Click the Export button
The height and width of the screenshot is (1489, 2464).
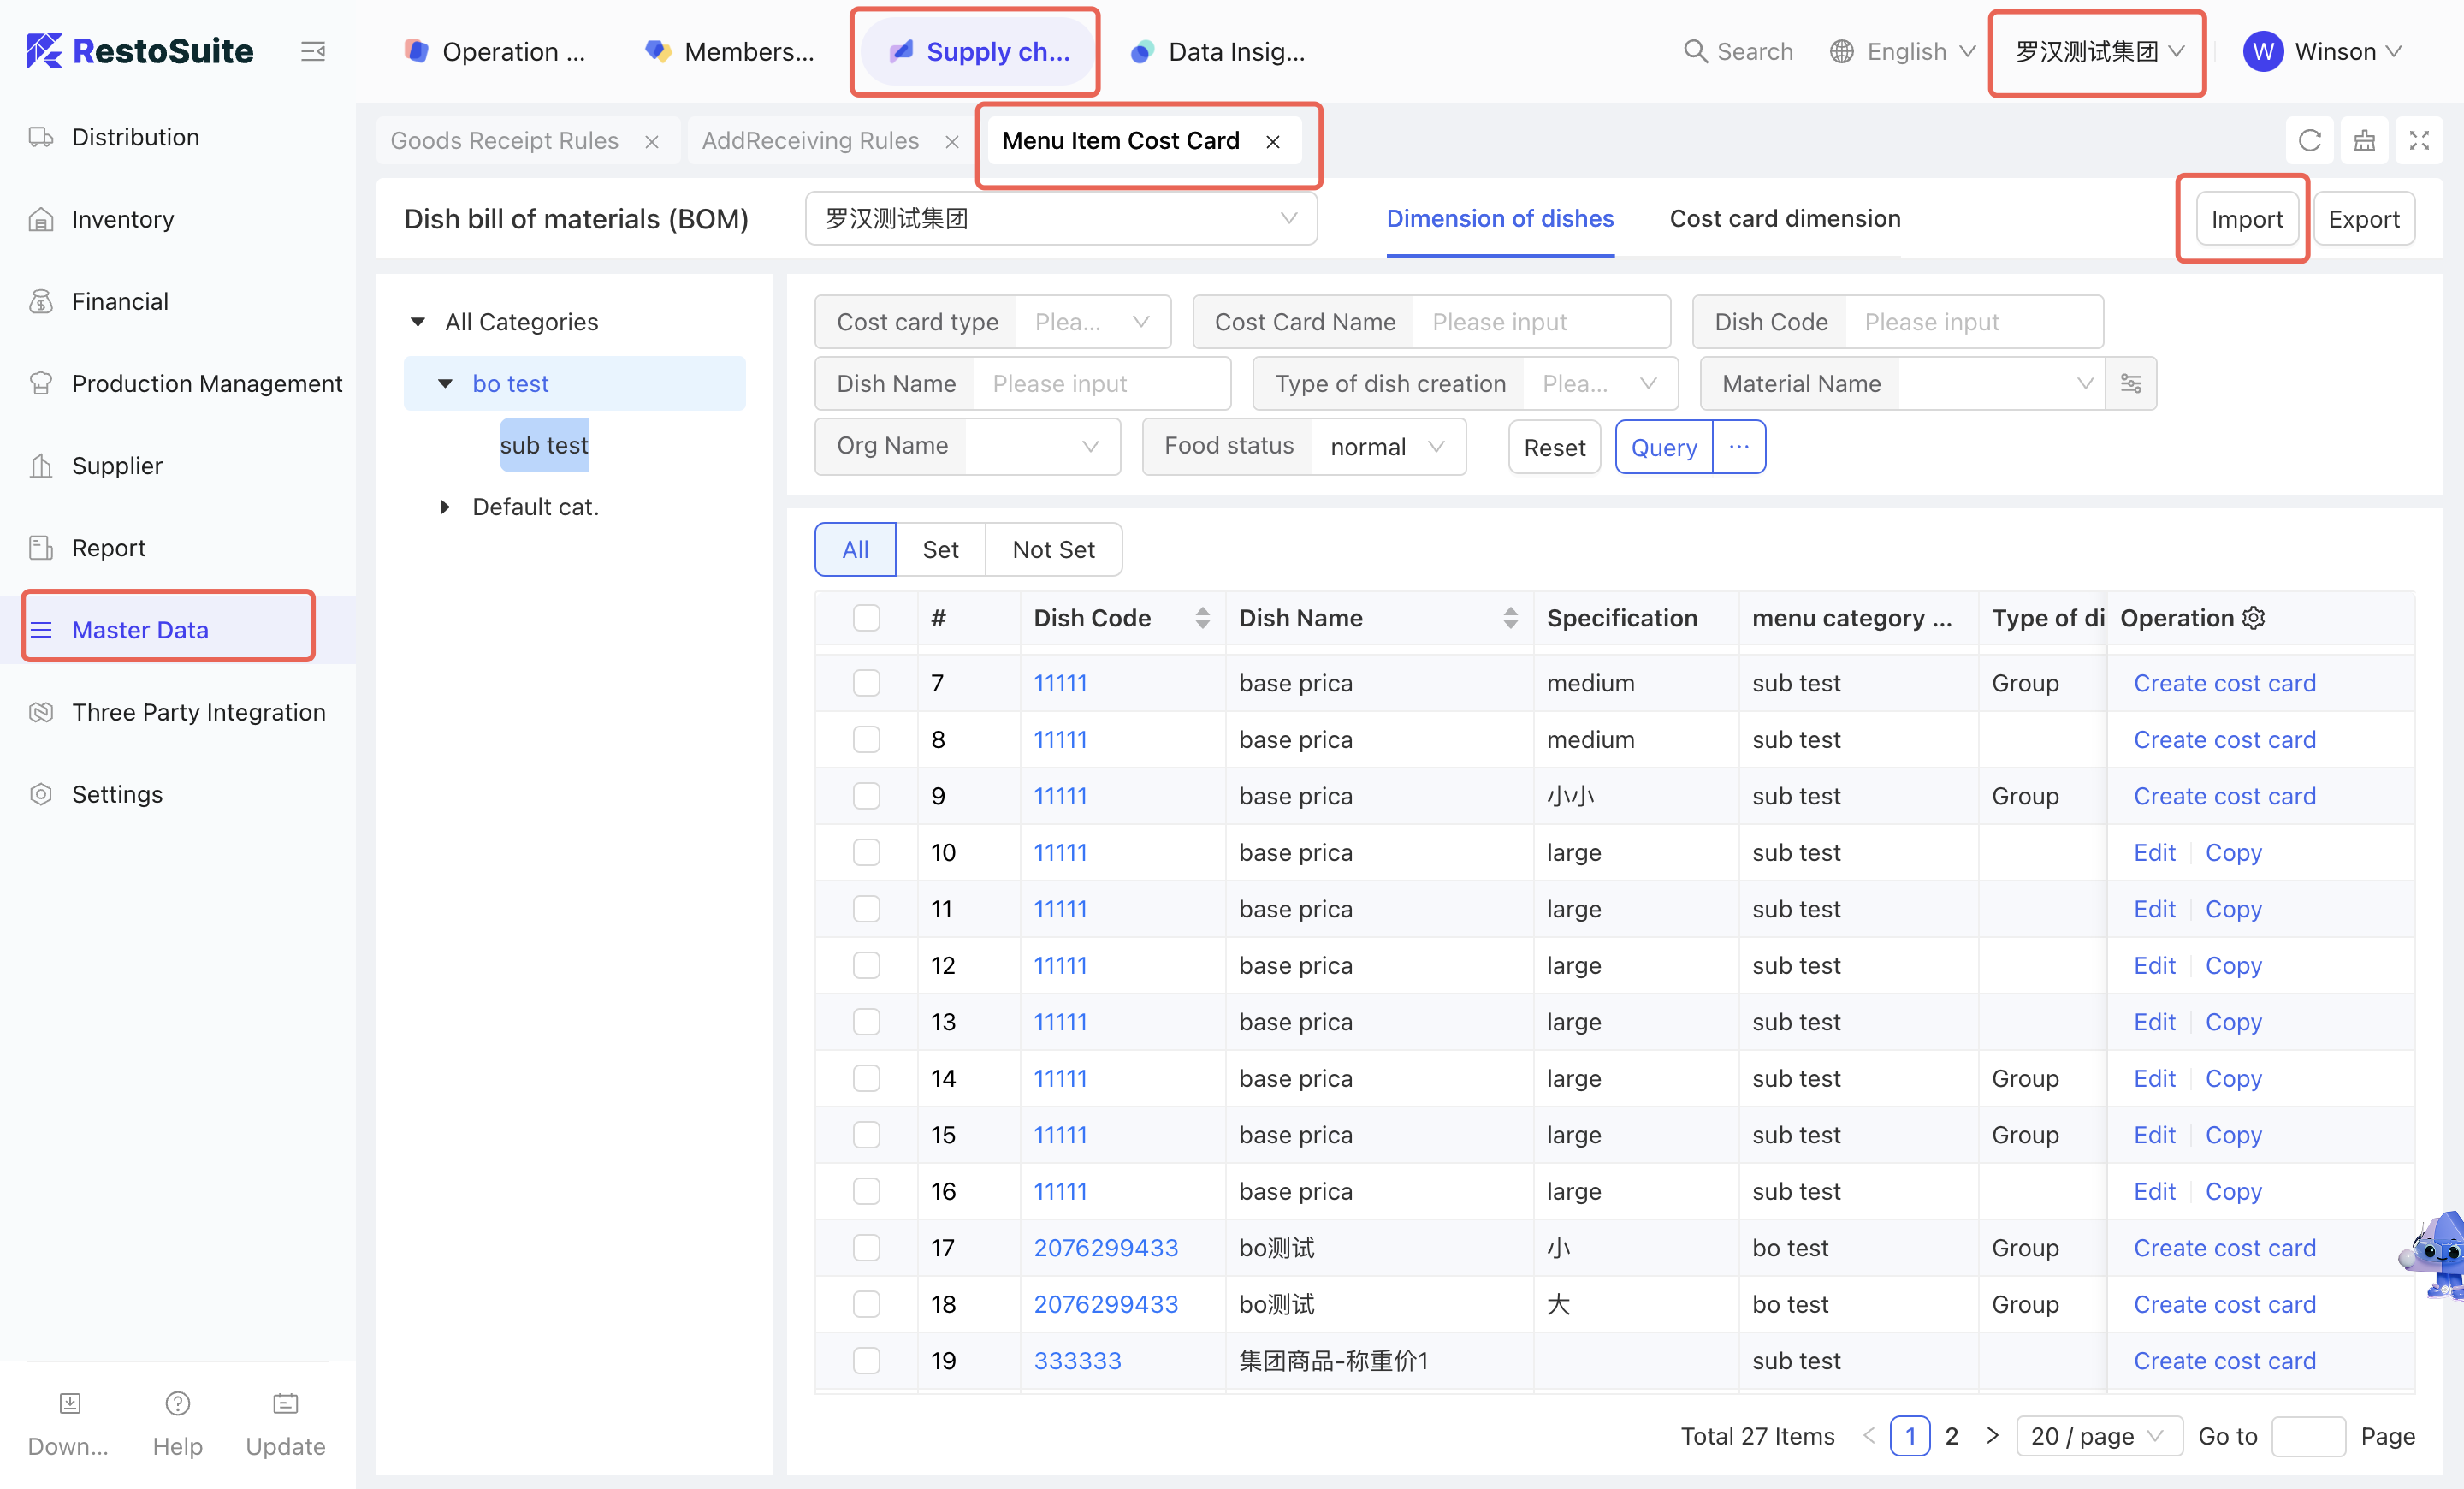click(x=2363, y=219)
